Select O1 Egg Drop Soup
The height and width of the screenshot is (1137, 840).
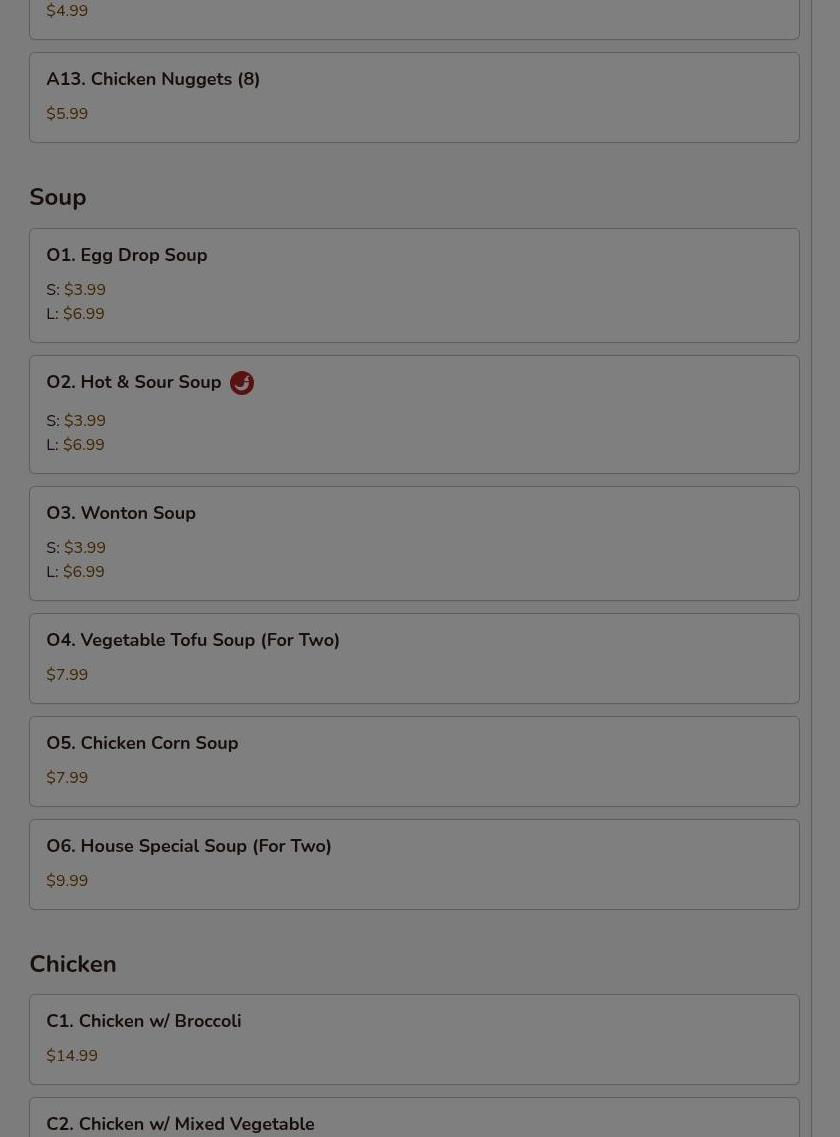tap(127, 256)
